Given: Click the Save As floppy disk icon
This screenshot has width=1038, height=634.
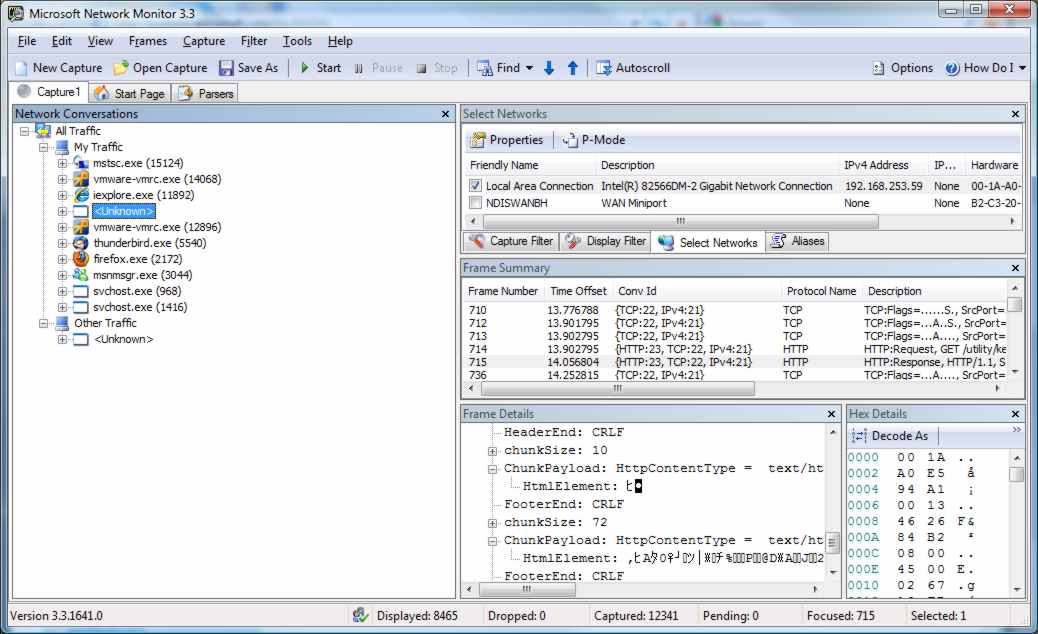Looking at the screenshot, I should [x=226, y=68].
